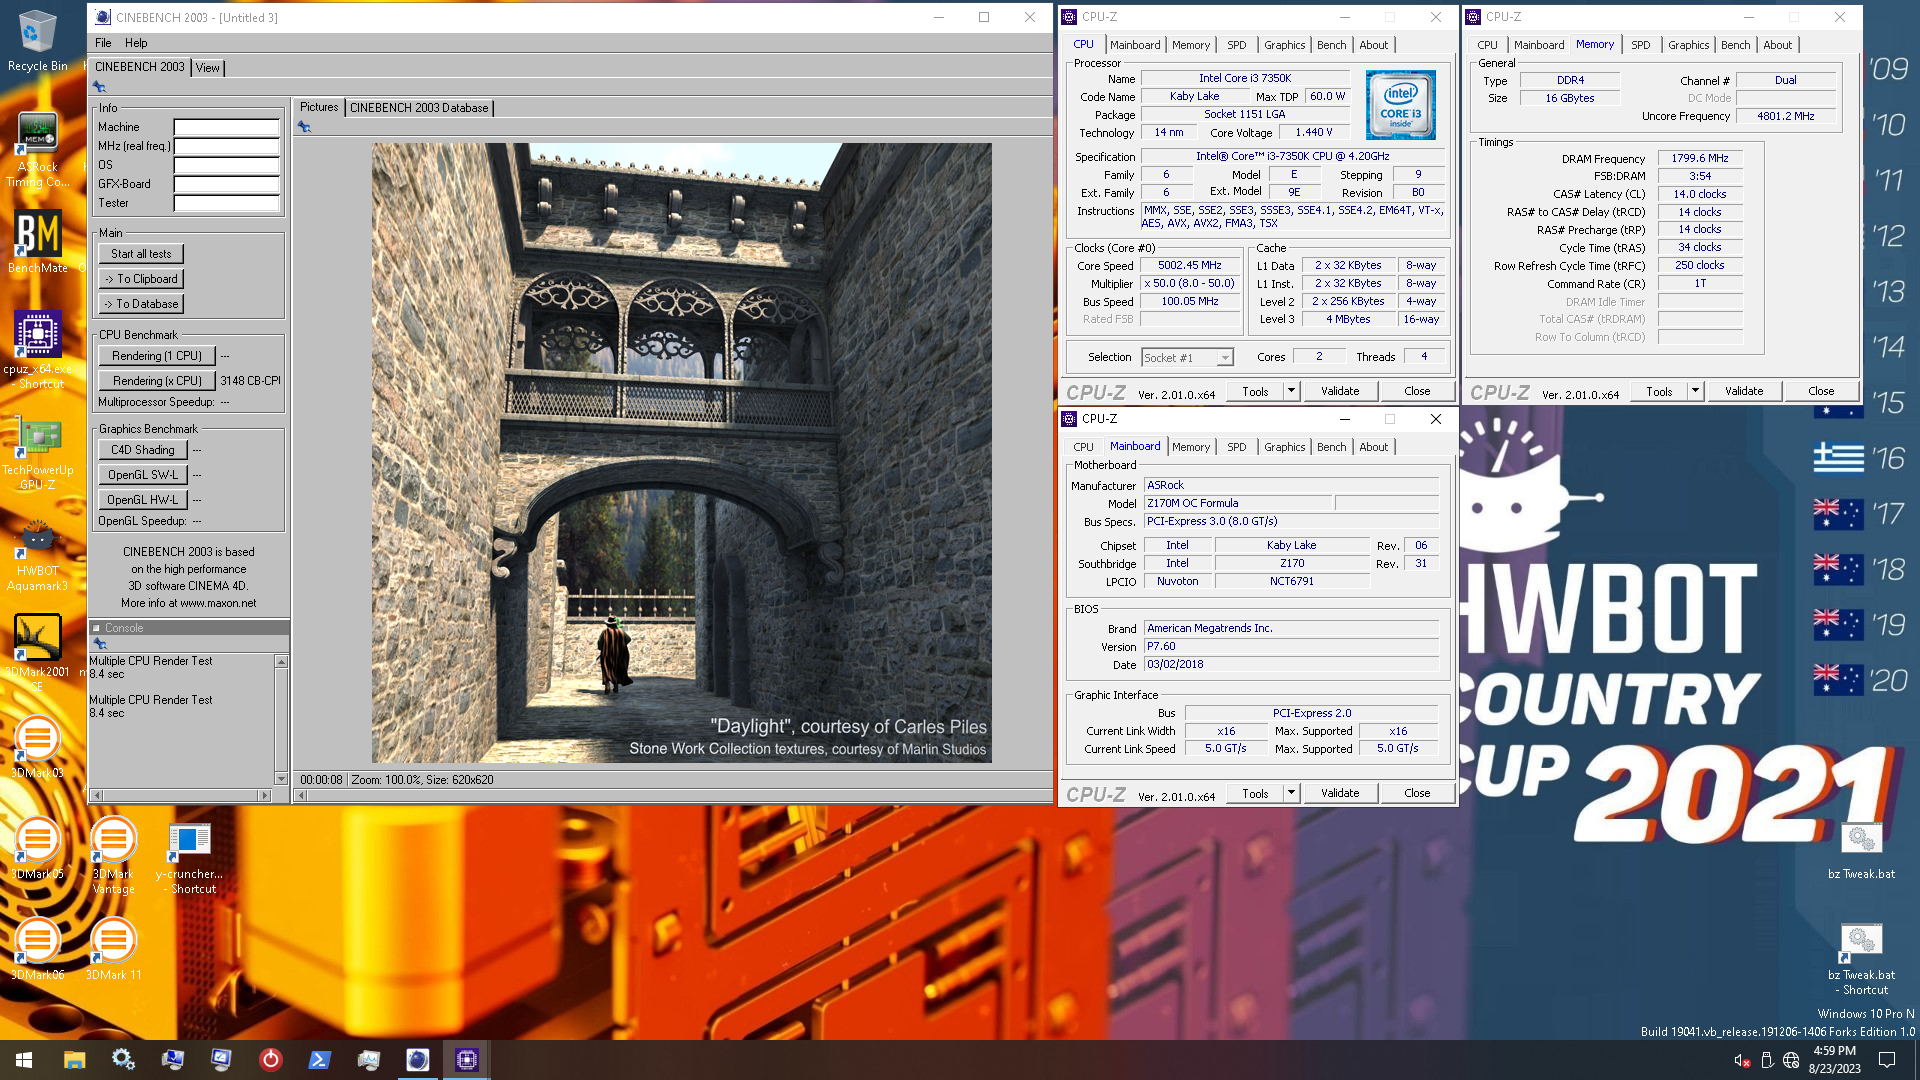Click Validate in Mainboard CPU-Z window
Screen dimensions: 1920x1080
[1340, 793]
